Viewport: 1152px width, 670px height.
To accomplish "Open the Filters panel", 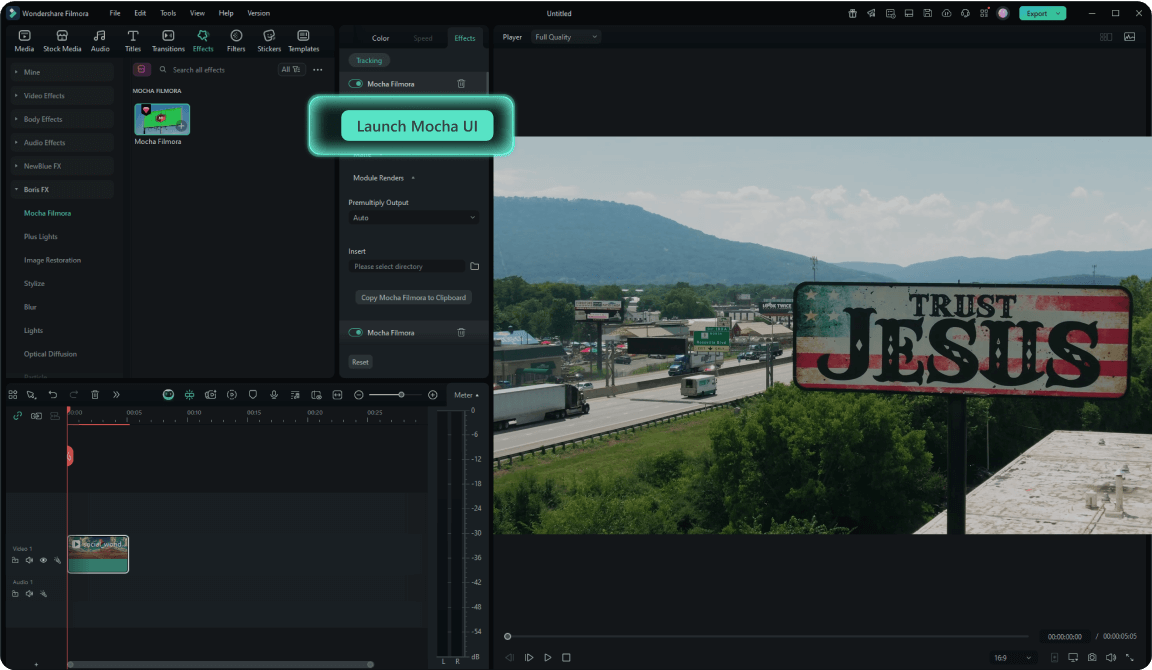I will pos(236,40).
